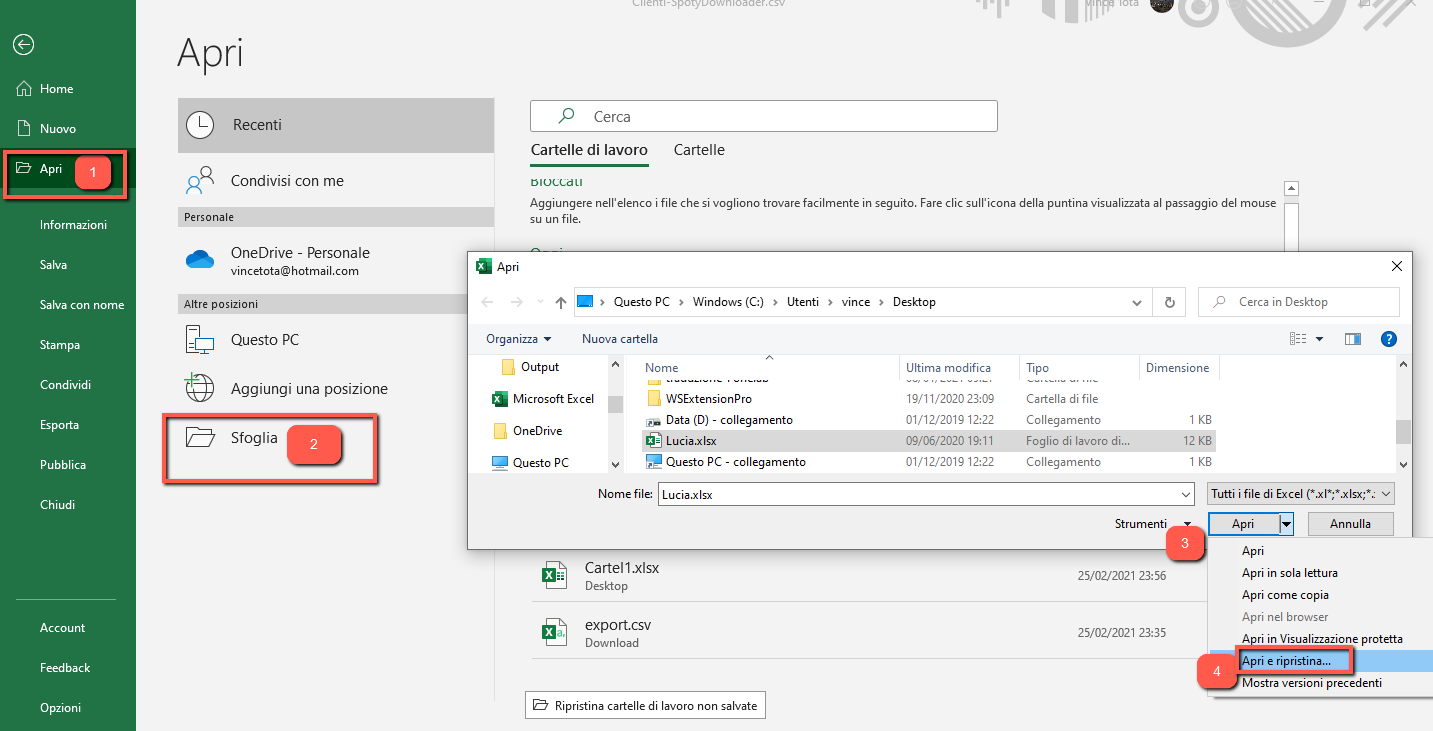This screenshot has width=1433, height=731.
Task: Open the file type filter dropdown
Action: [x=1301, y=494]
